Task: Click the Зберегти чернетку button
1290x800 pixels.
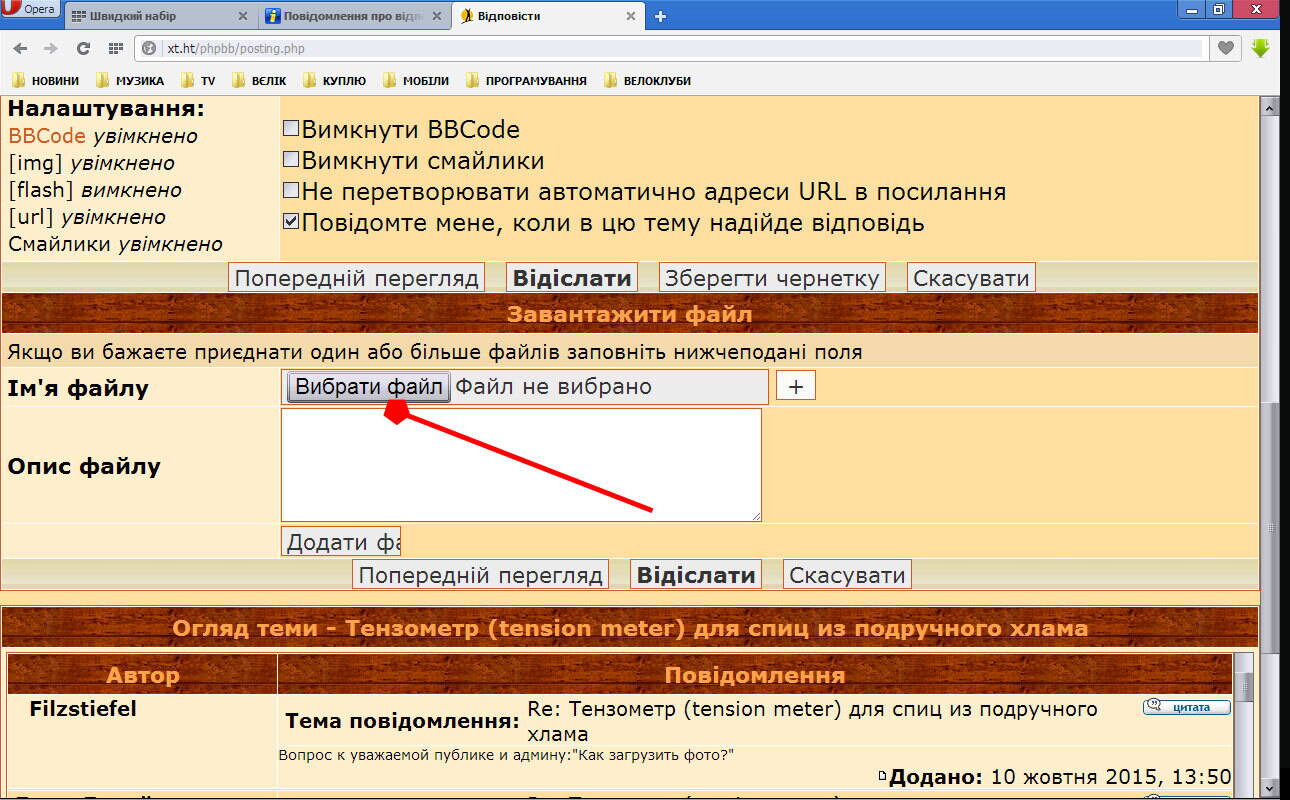Action: [771, 278]
